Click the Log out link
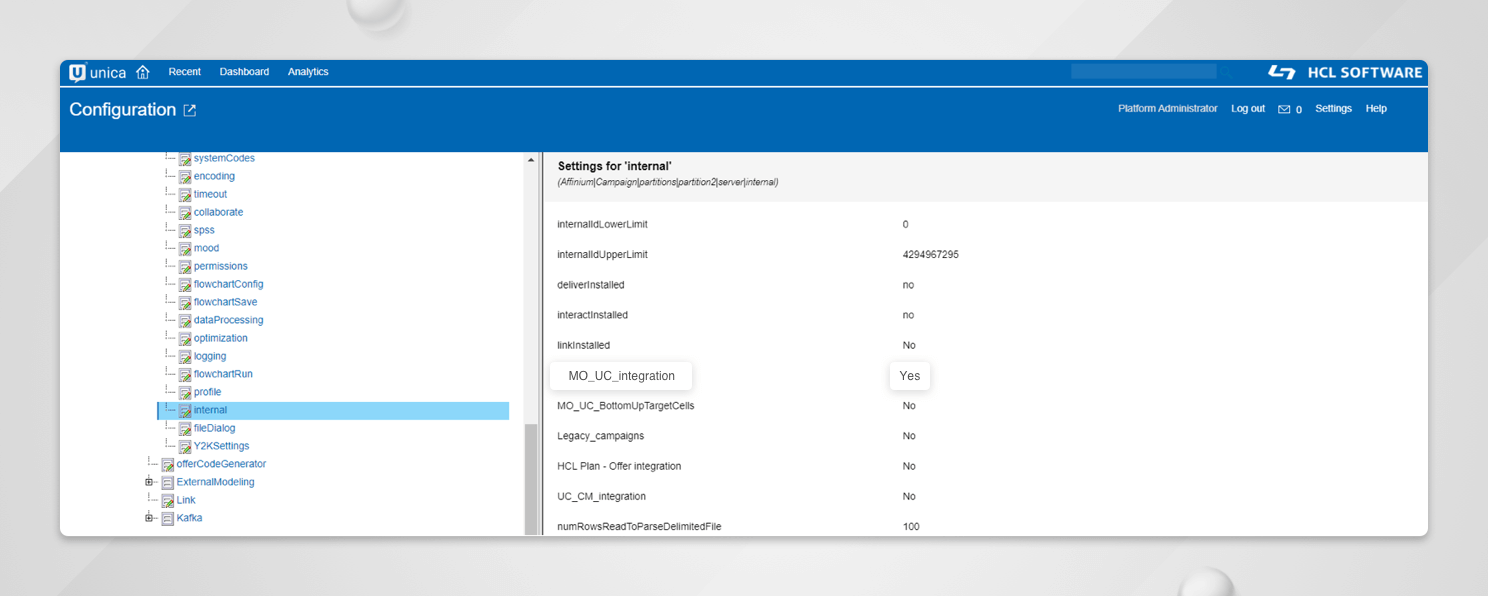The height and width of the screenshot is (596, 1488). [x=1247, y=109]
